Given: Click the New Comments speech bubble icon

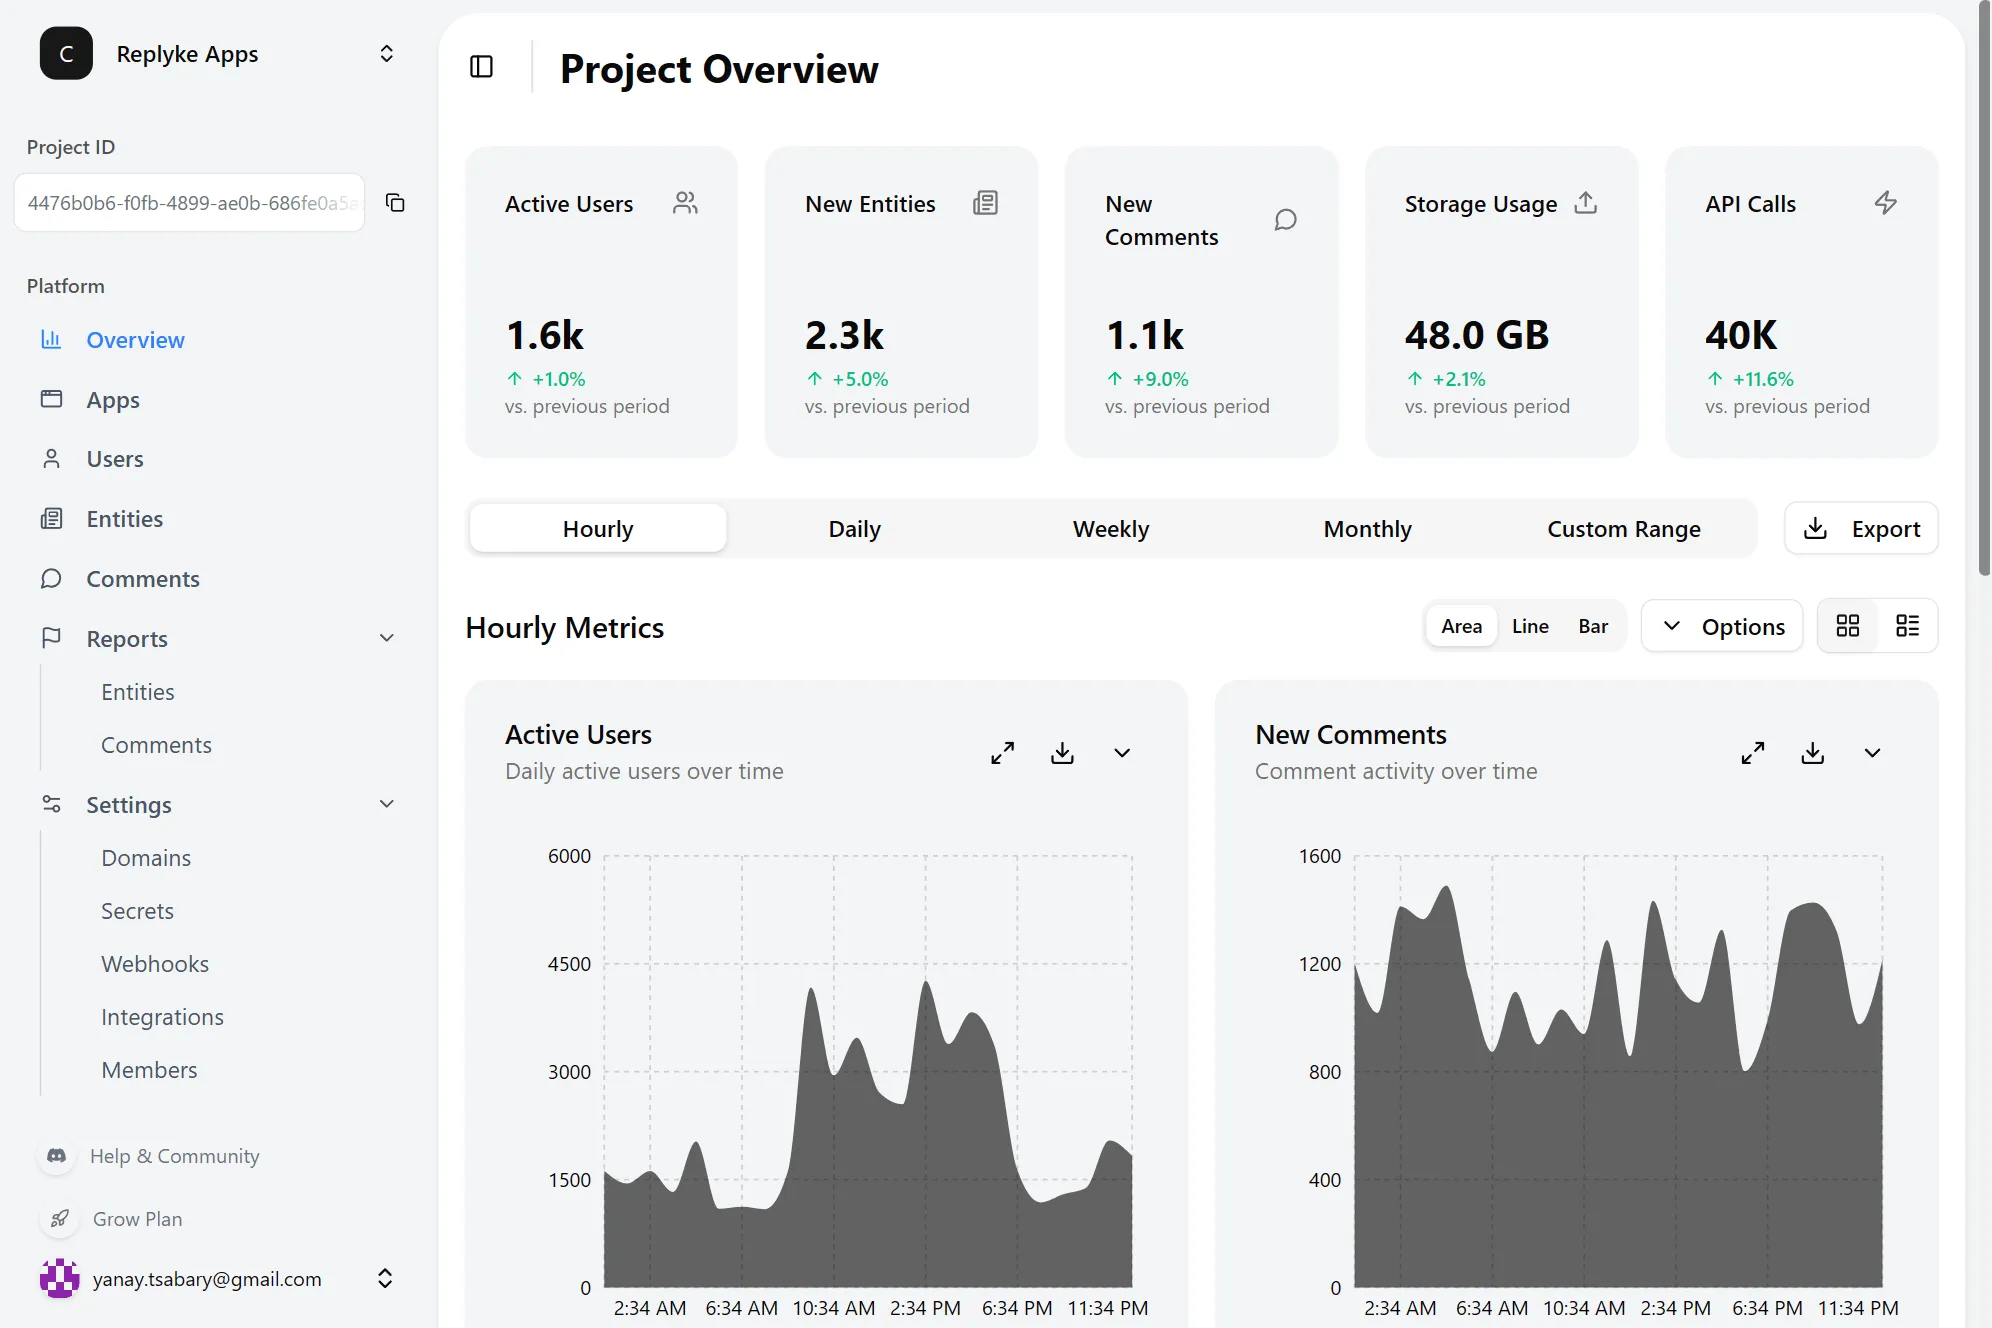Looking at the screenshot, I should 1285,219.
